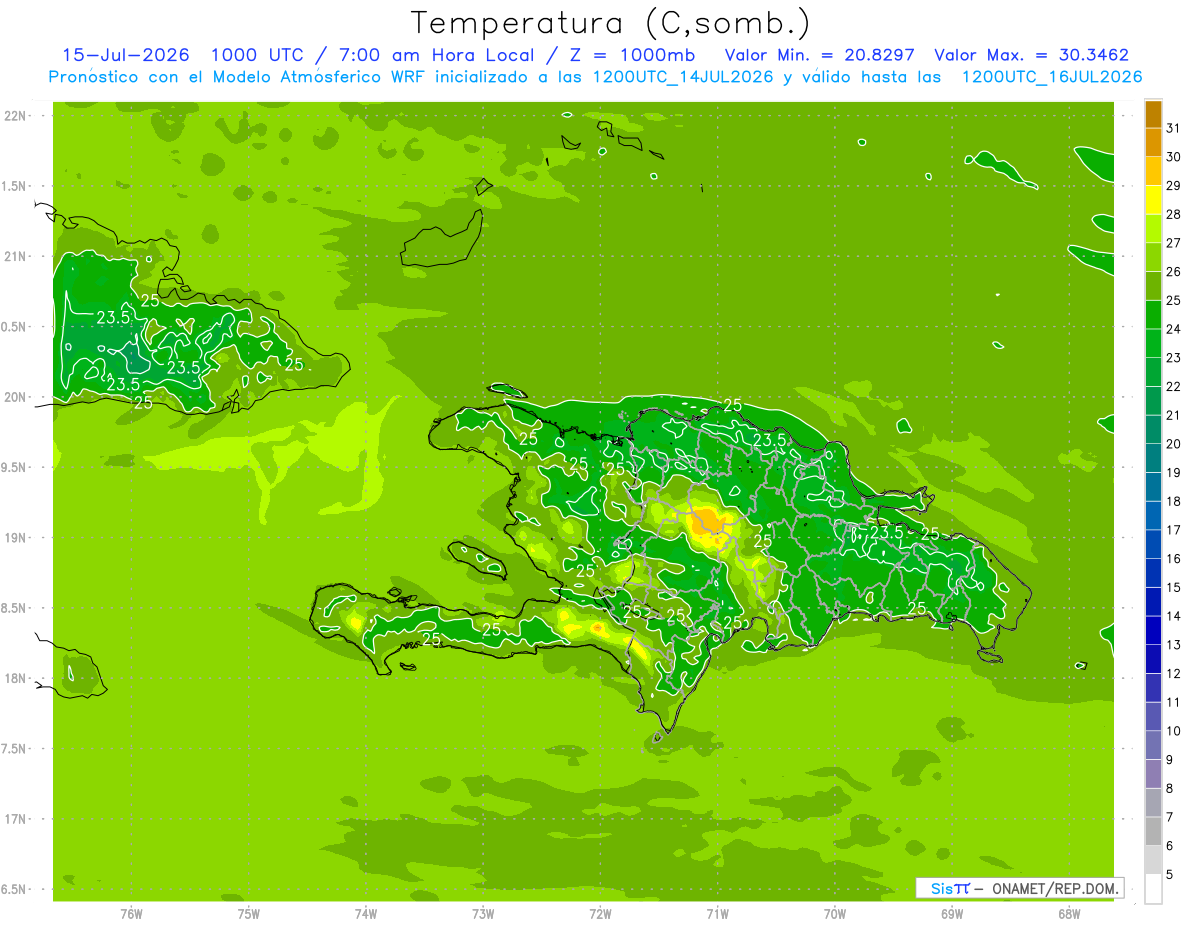
Task: Pick the teal legend swatch between 19 and 20
Action: click(1153, 459)
